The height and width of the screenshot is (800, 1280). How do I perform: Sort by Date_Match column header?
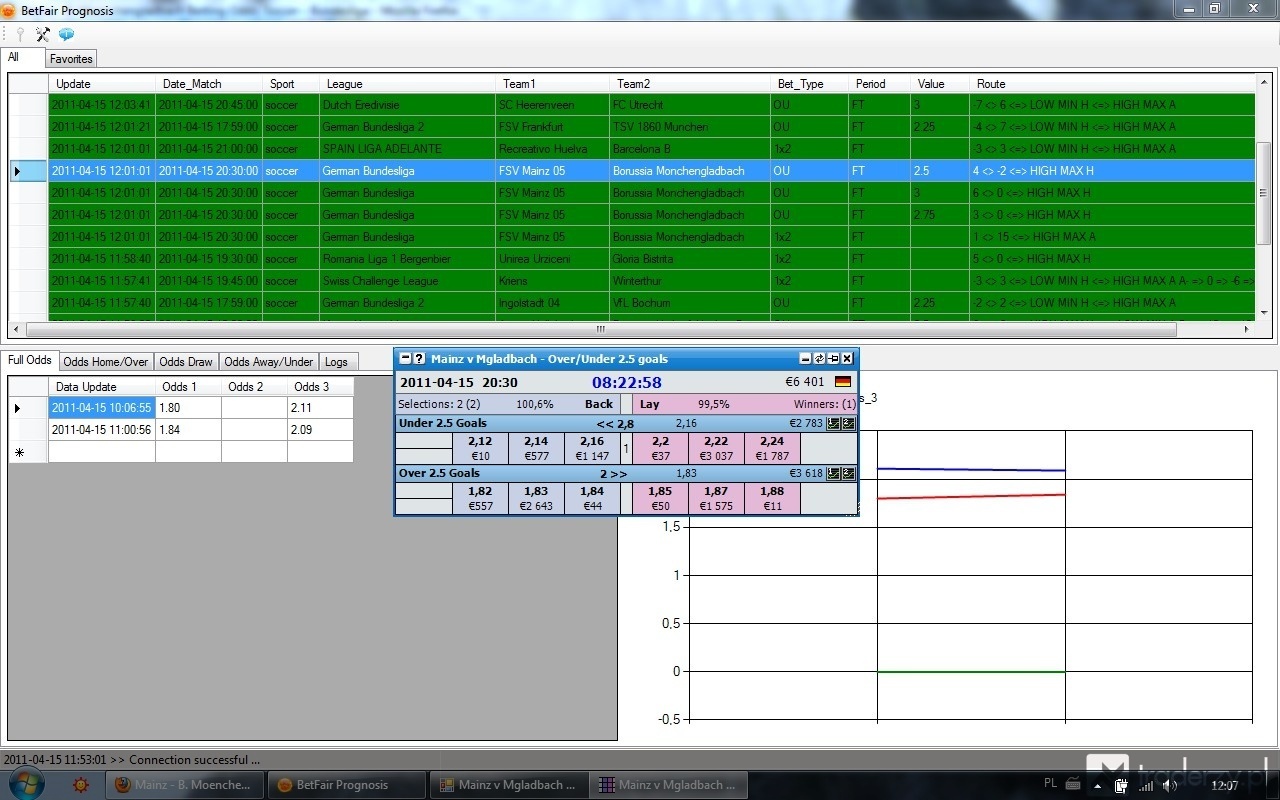pyautogui.click(x=209, y=84)
